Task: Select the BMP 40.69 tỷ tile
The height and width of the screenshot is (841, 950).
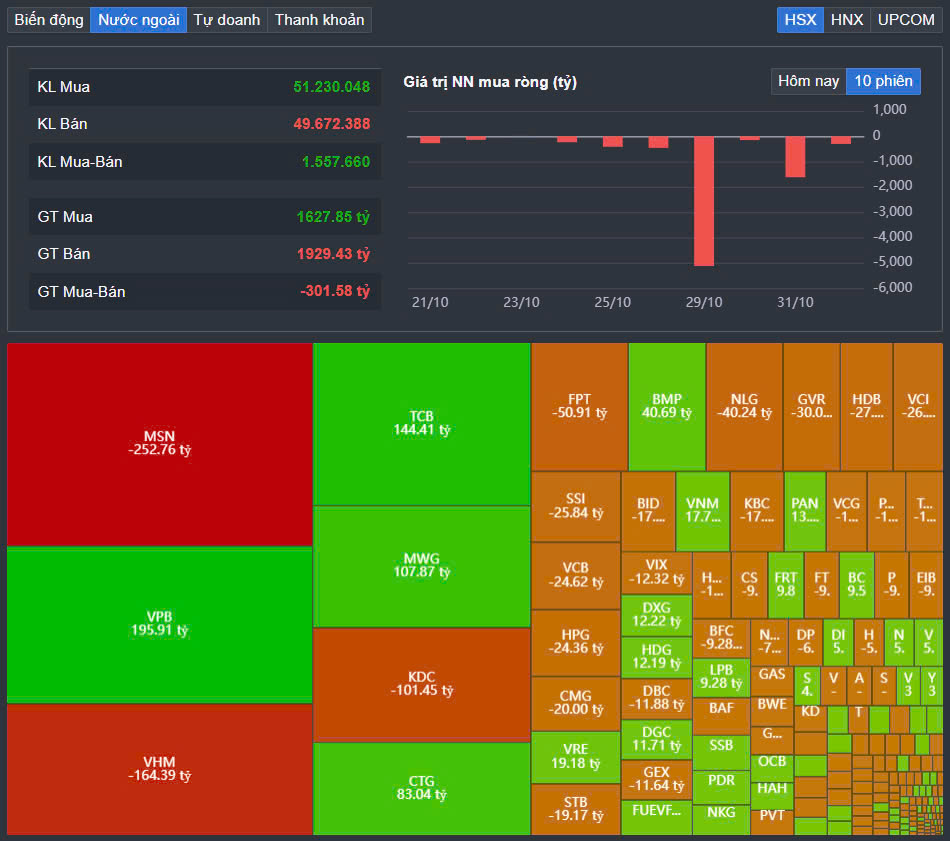Action: tap(666, 407)
